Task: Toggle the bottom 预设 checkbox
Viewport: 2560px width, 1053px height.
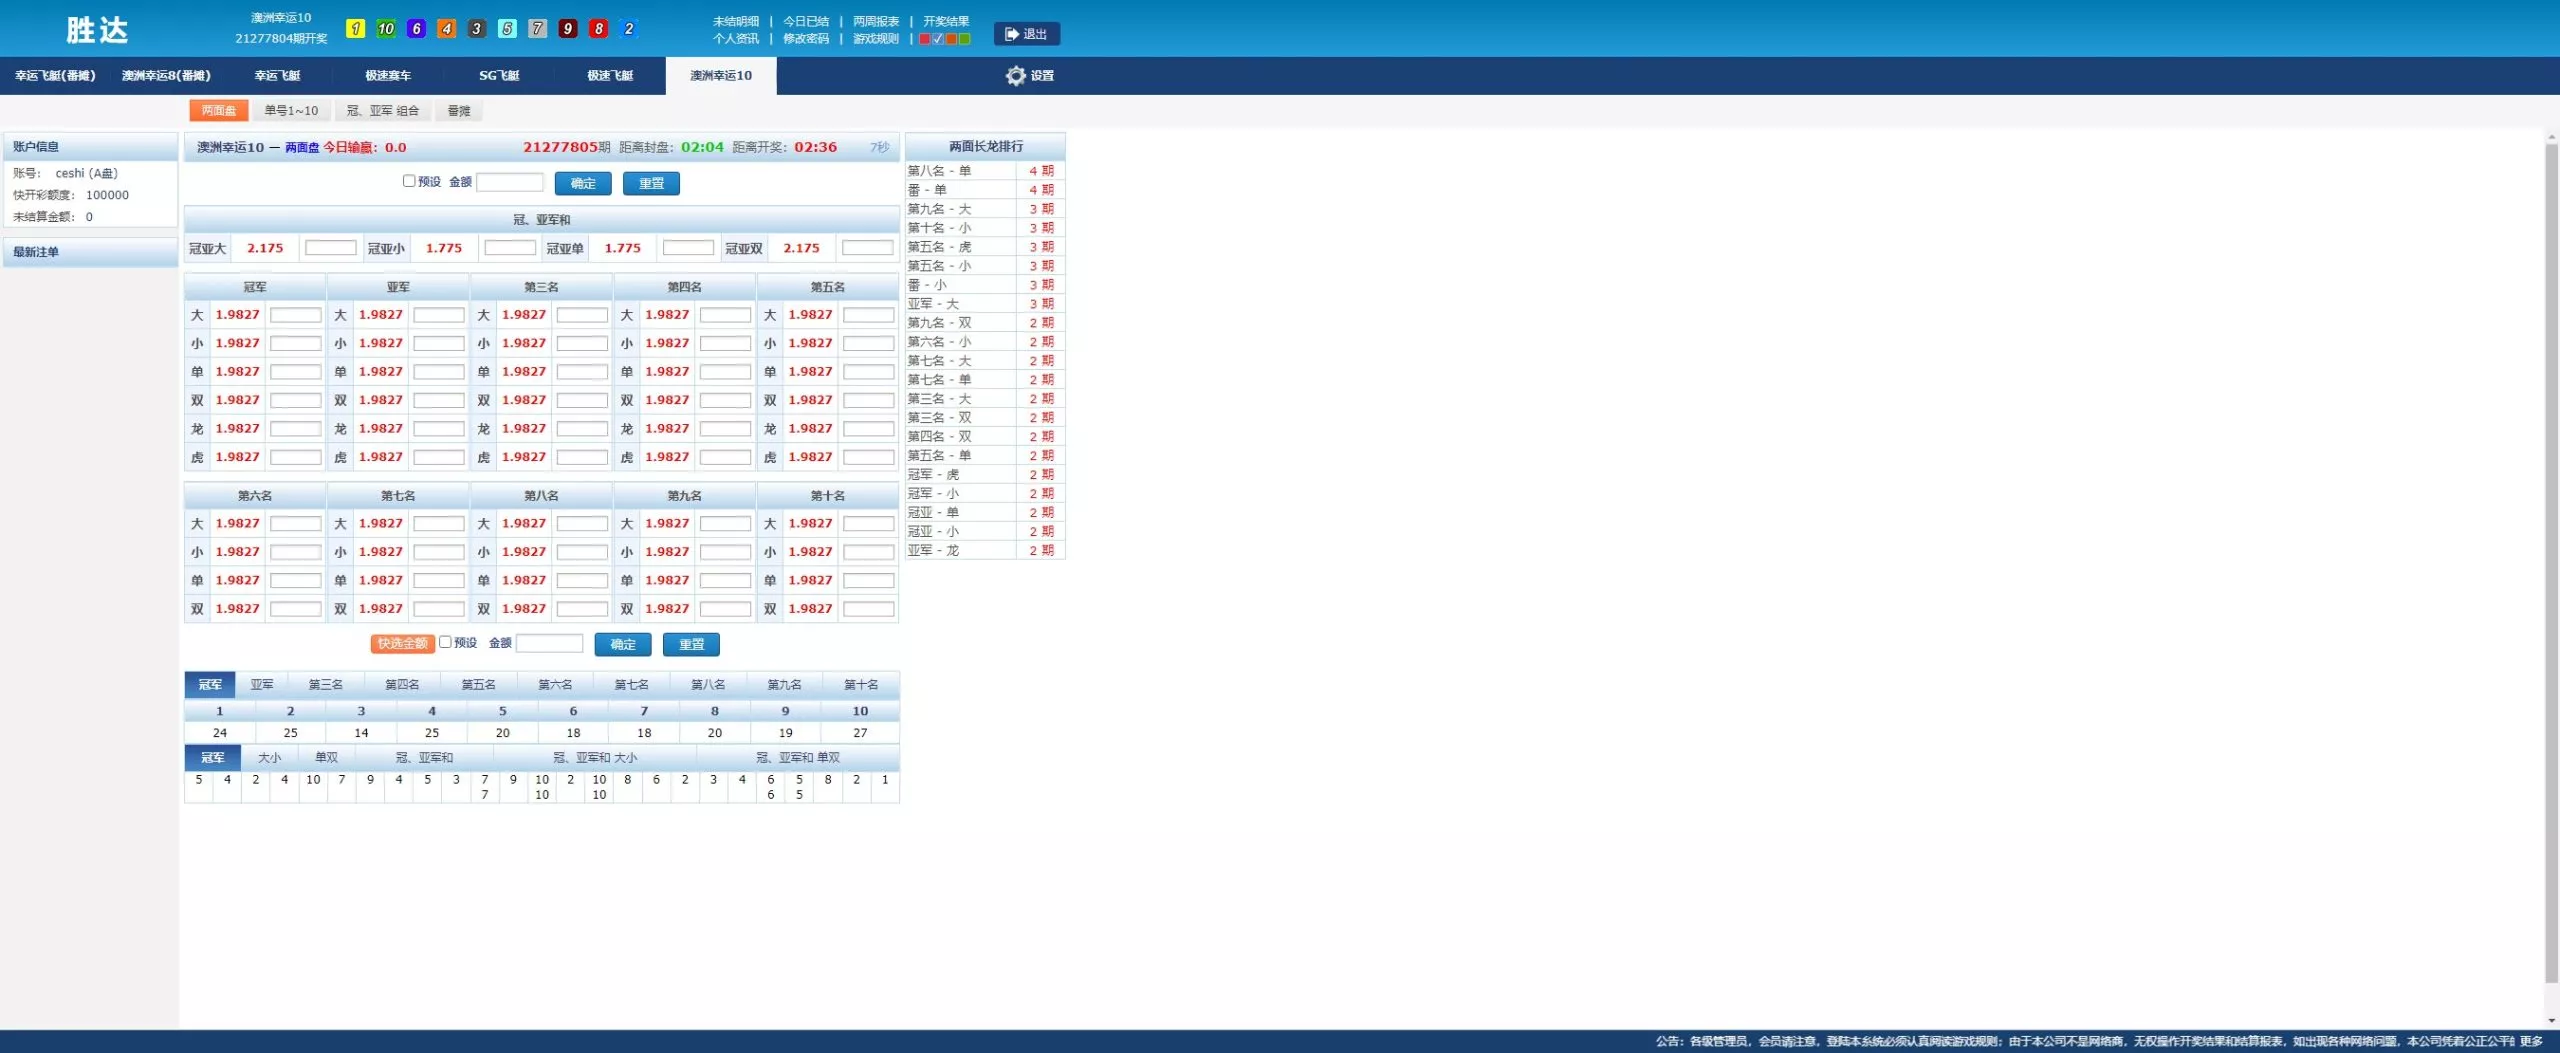Action: click(x=445, y=642)
